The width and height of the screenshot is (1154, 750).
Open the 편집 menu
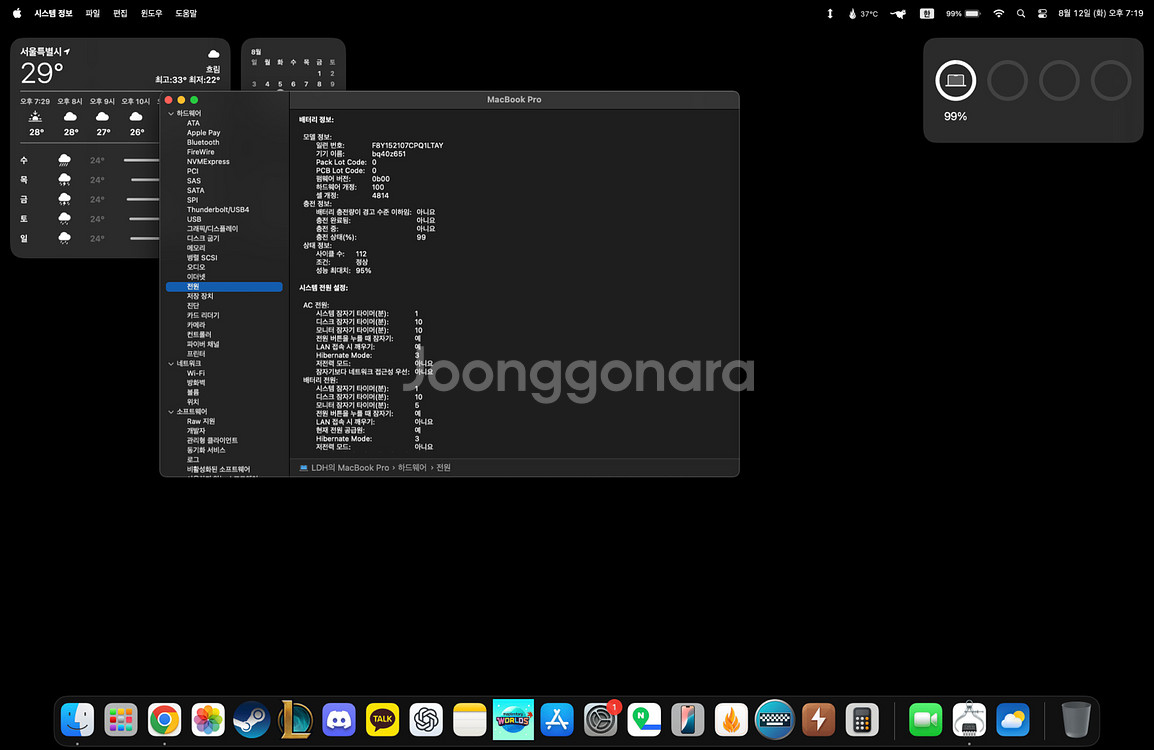120,13
